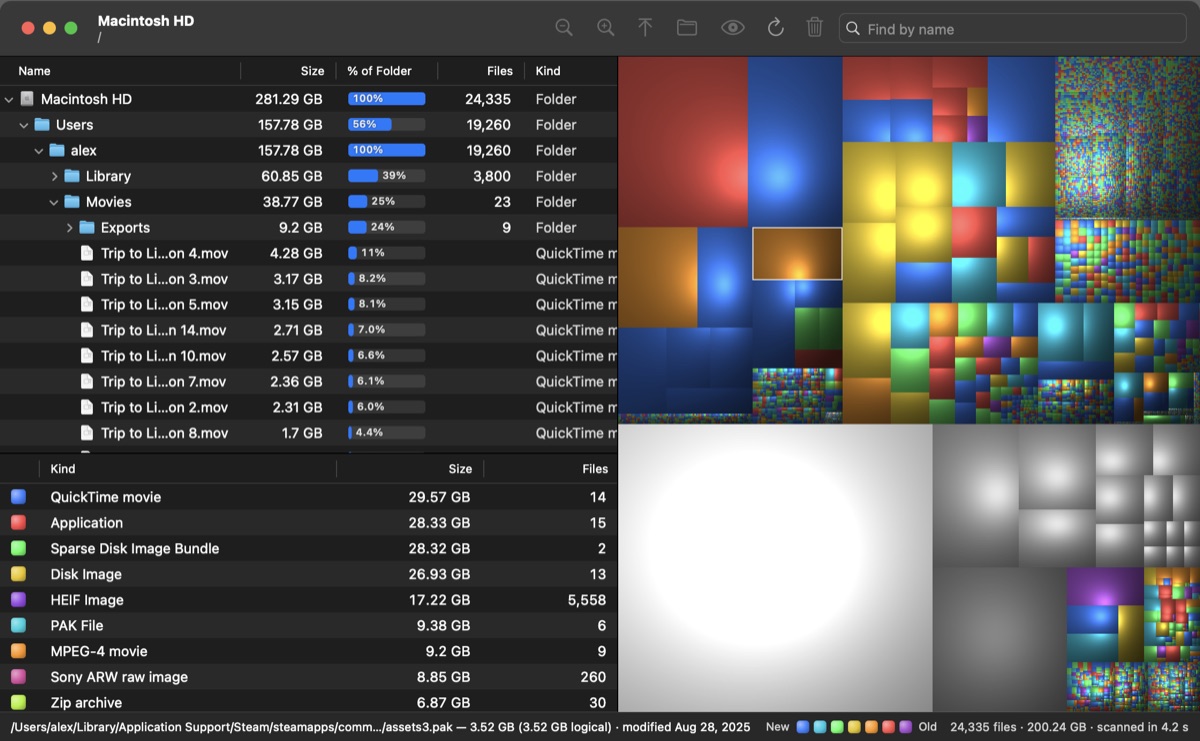Click the alex folder icon
1200x741 pixels.
point(57,151)
